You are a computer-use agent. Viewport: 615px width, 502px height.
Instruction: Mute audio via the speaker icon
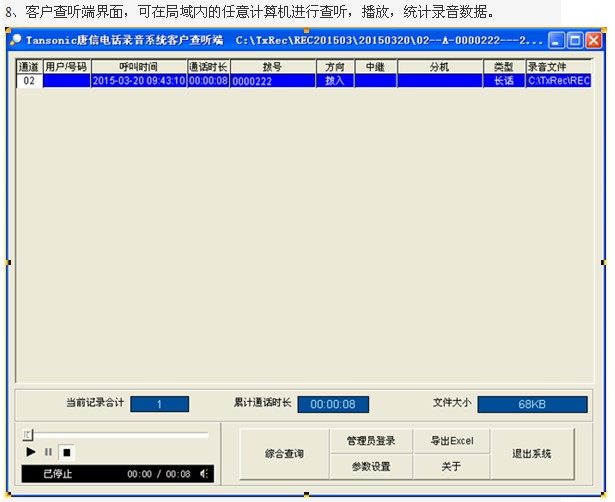point(204,474)
